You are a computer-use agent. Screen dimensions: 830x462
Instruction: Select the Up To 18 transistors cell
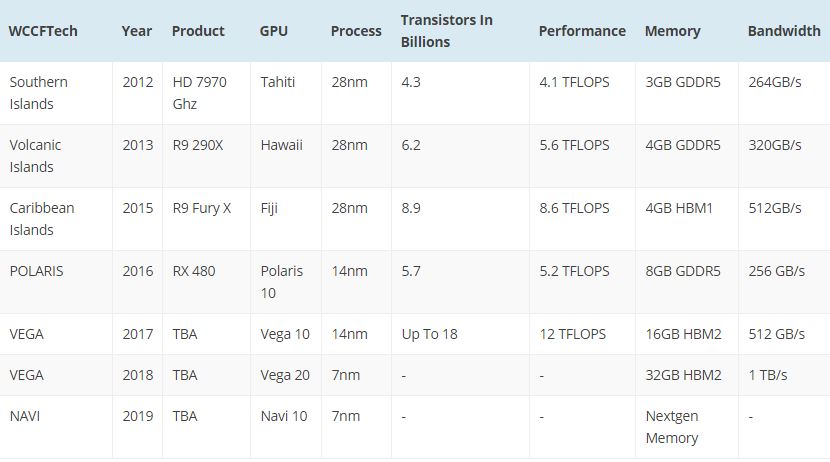(429, 334)
